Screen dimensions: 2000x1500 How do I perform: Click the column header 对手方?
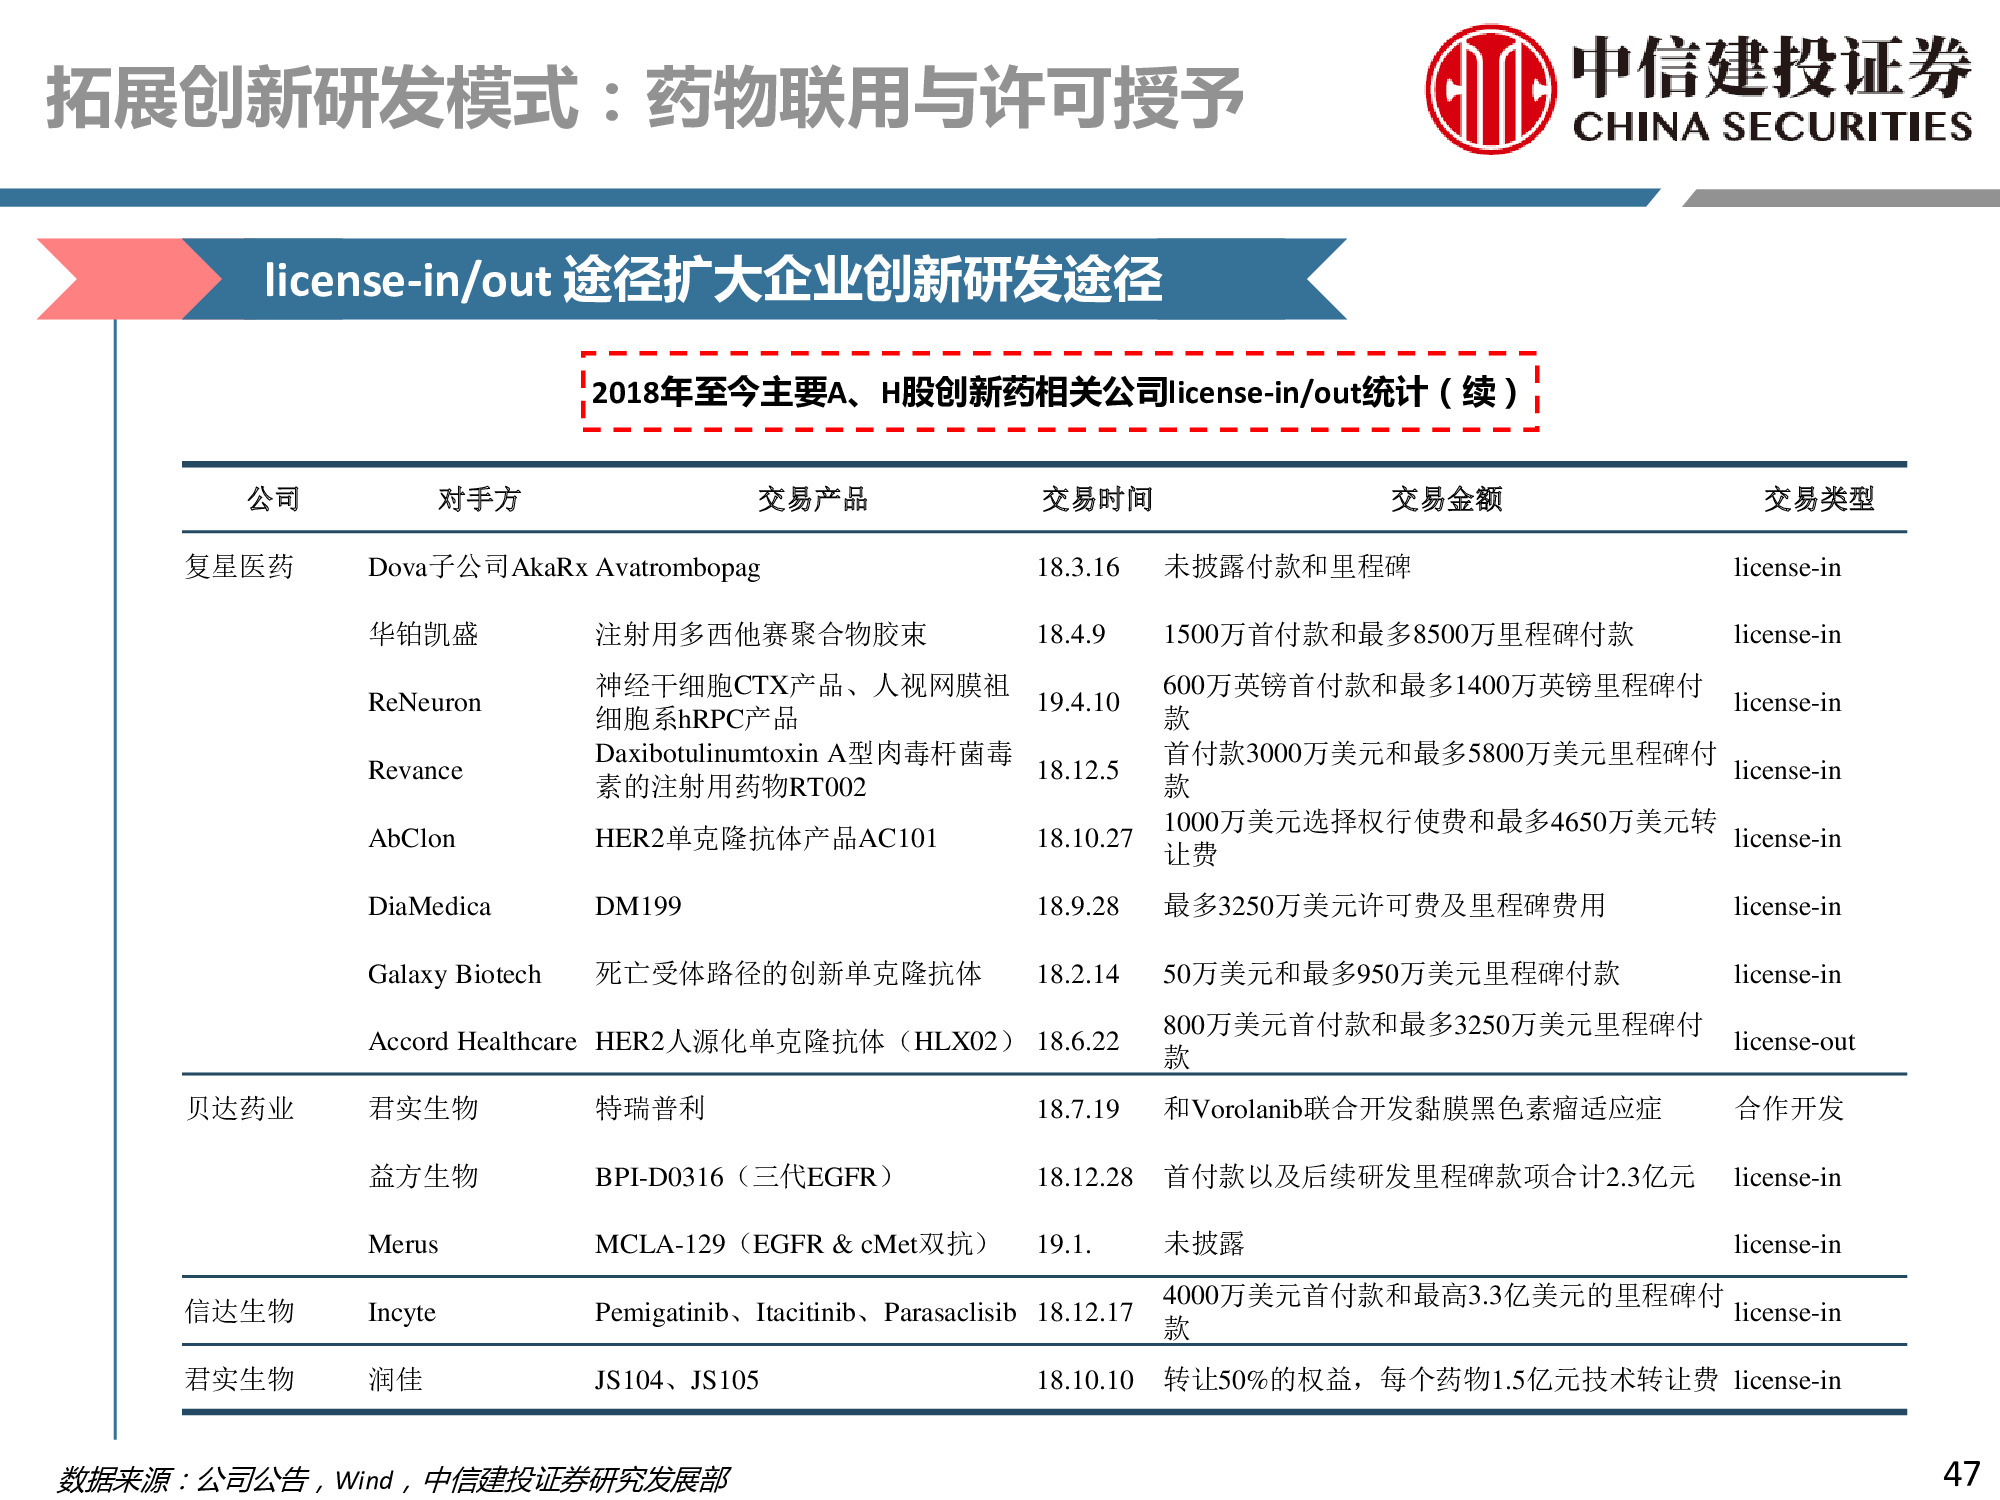[x=479, y=498]
